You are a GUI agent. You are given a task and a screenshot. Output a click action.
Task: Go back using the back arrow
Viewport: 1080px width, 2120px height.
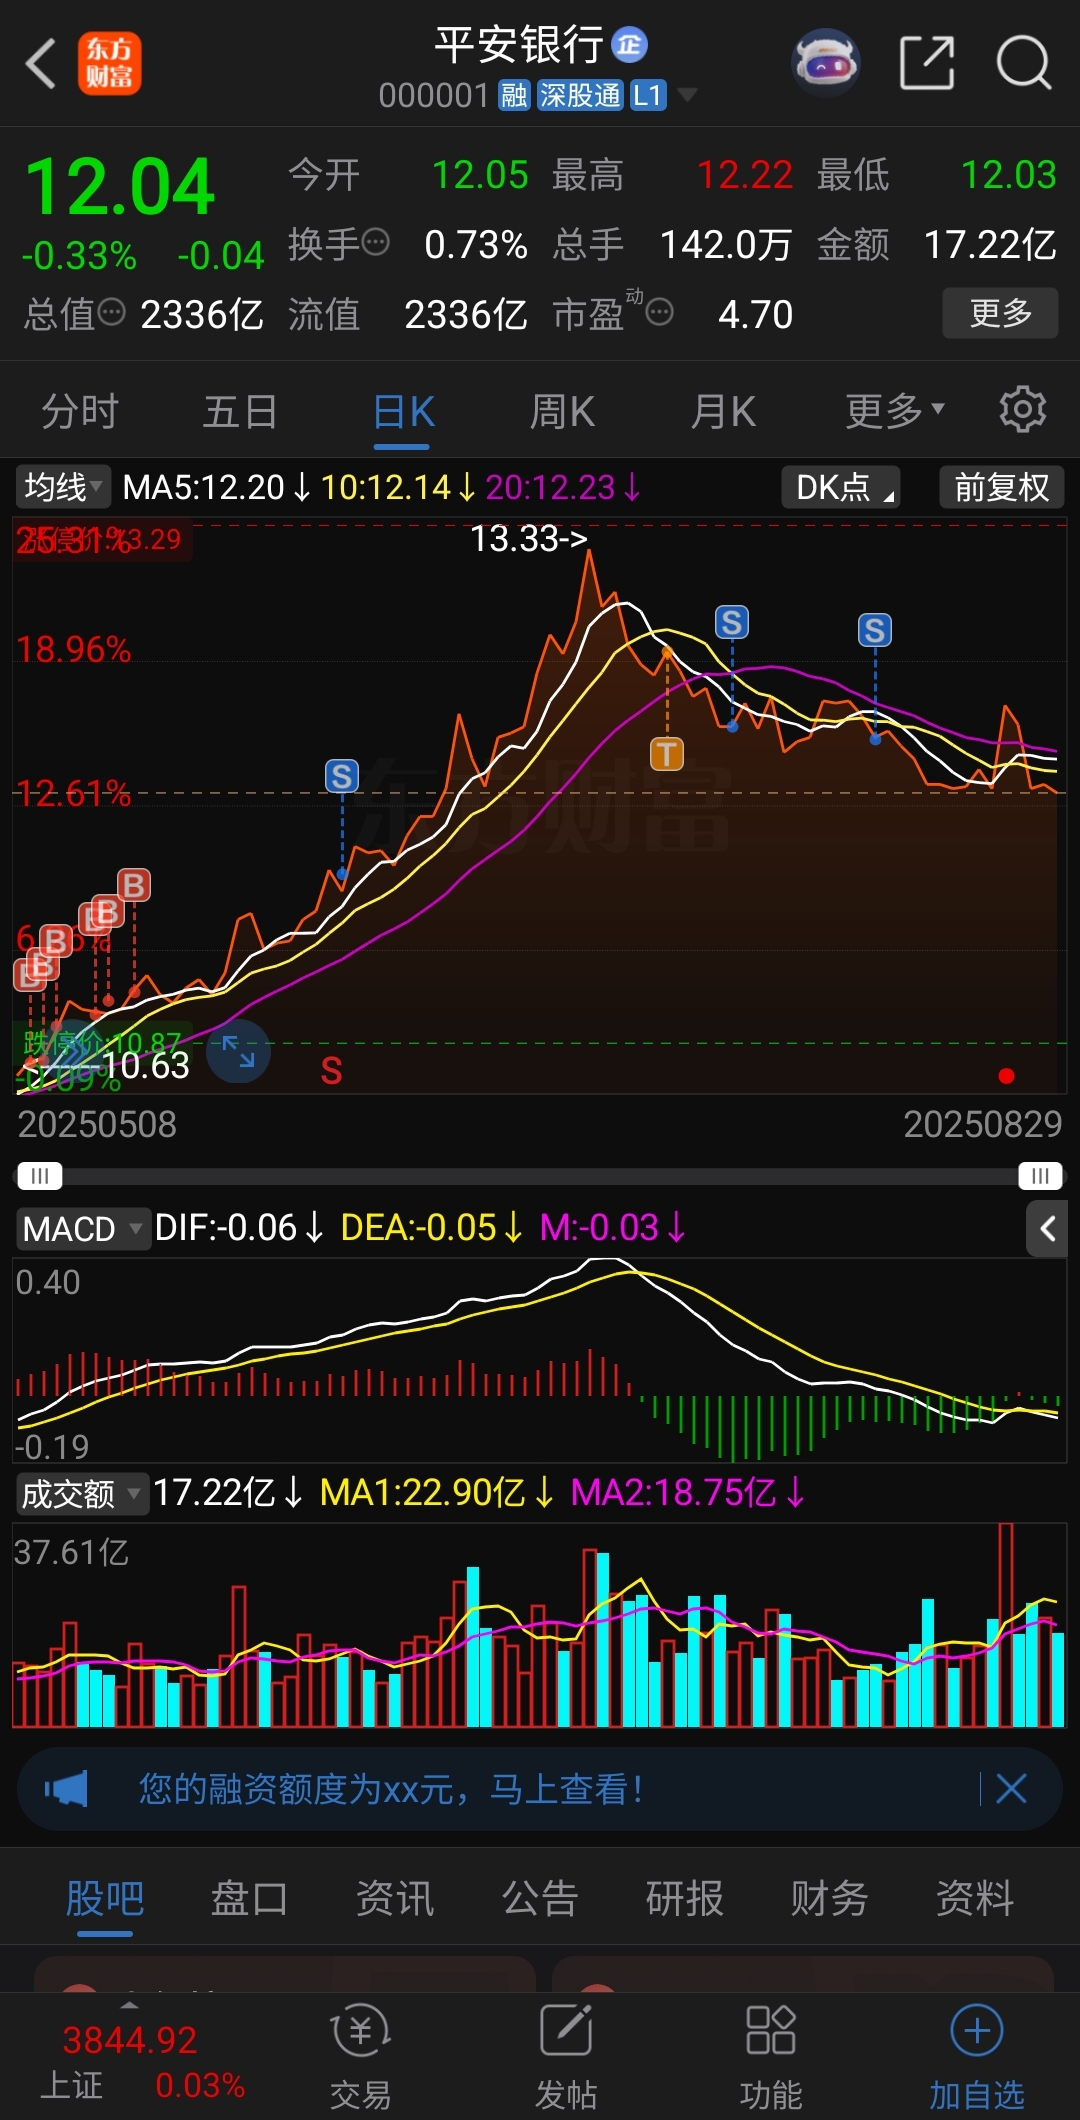(x=41, y=64)
